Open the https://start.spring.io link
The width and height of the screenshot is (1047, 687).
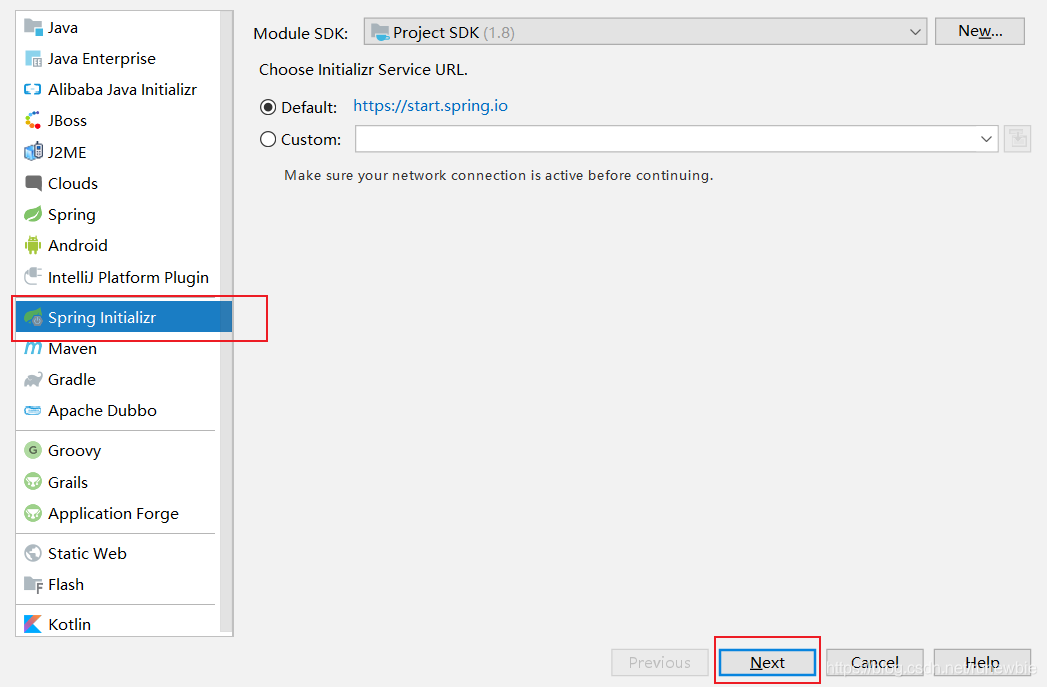tap(430, 106)
